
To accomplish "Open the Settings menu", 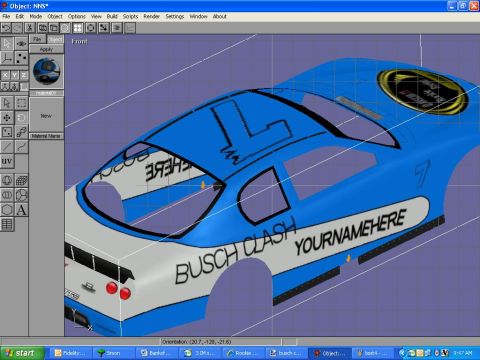I will coord(175,16).
